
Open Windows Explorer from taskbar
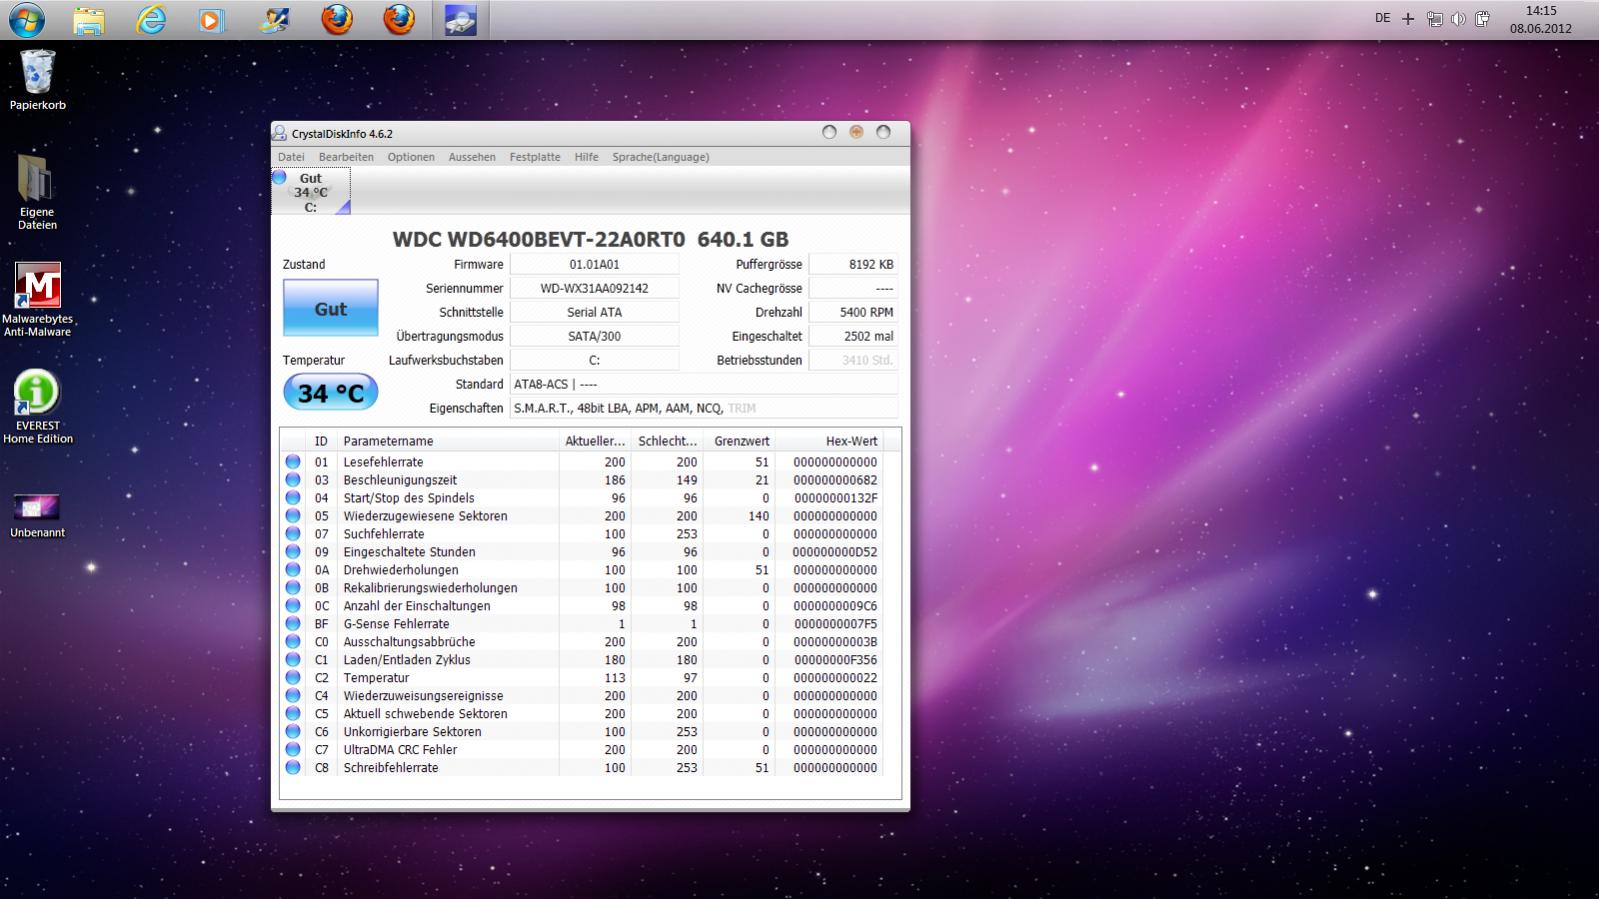click(89, 20)
